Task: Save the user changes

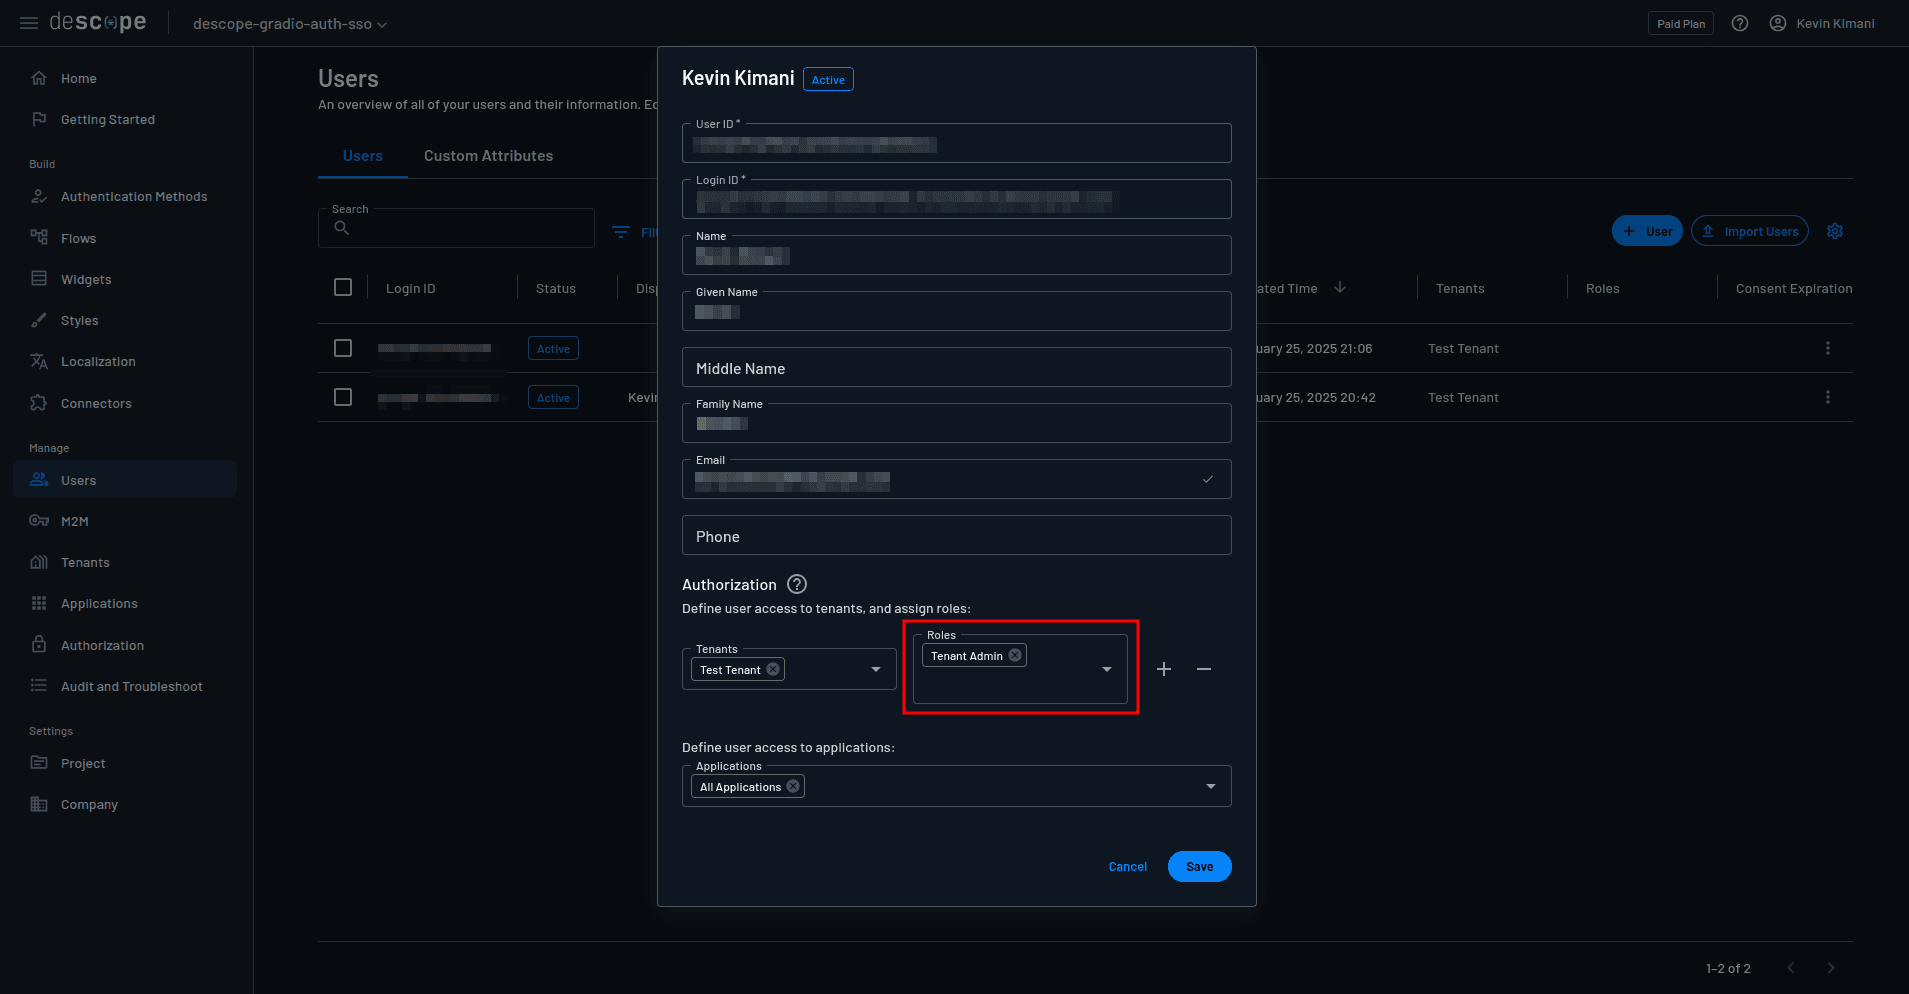Action: 1199,867
